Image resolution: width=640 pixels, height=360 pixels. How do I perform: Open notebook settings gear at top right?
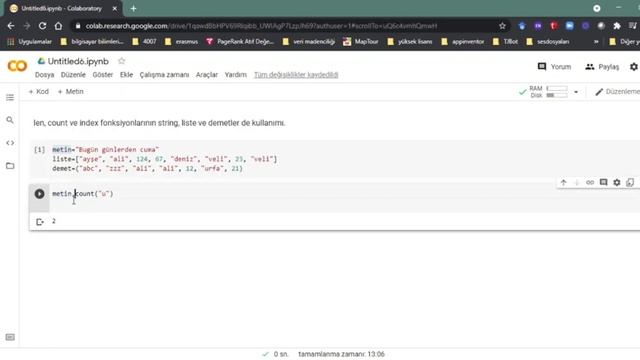(x=633, y=67)
